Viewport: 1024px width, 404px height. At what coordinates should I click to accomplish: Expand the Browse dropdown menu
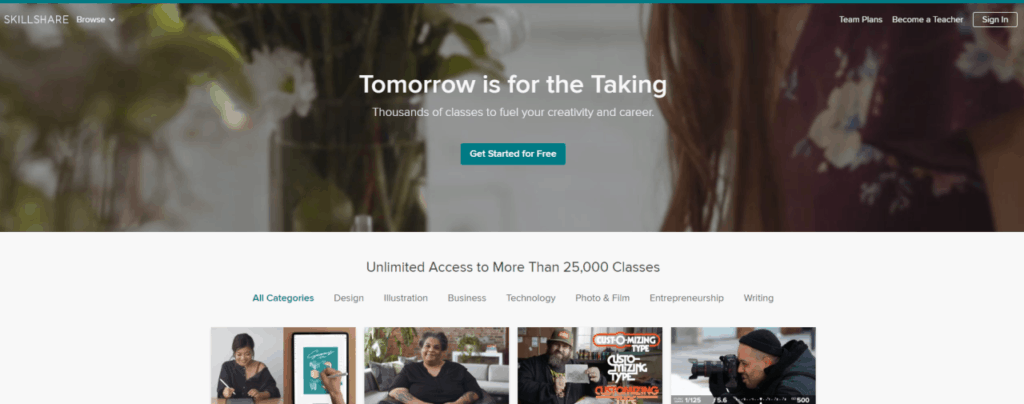click(x=95, y=20)
